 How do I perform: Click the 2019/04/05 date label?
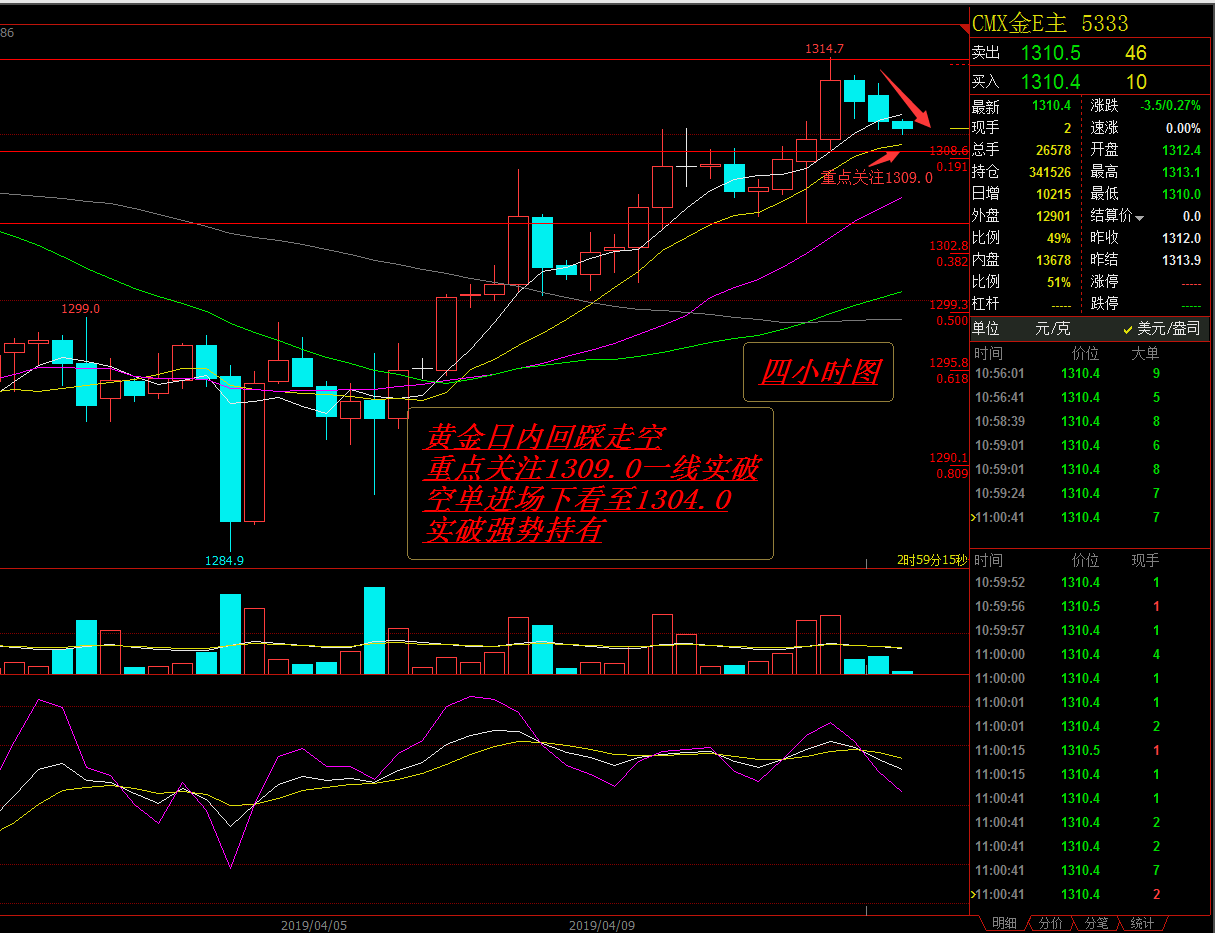(314, 925)
